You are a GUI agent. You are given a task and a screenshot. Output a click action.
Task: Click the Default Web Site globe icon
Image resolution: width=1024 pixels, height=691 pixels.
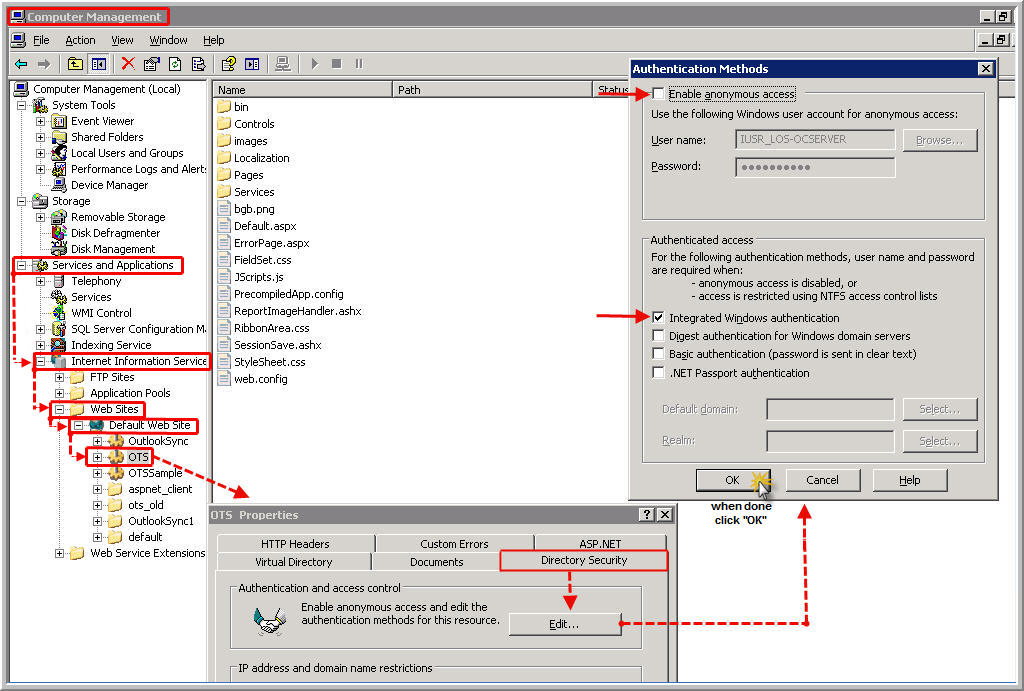tap(97, 425)
